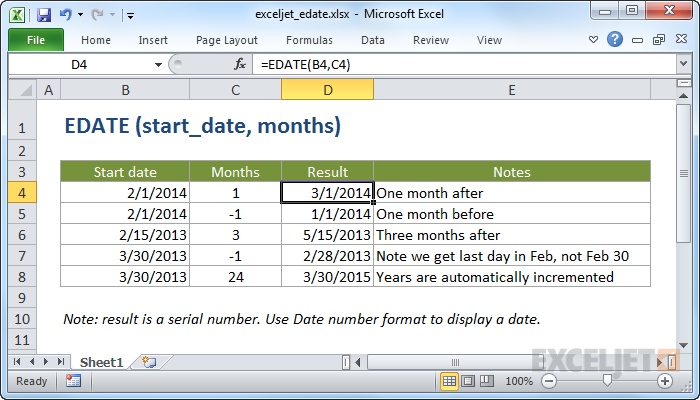
Task: Click the Save icon in Quick Access Toolbar
Action: [43, 15]
